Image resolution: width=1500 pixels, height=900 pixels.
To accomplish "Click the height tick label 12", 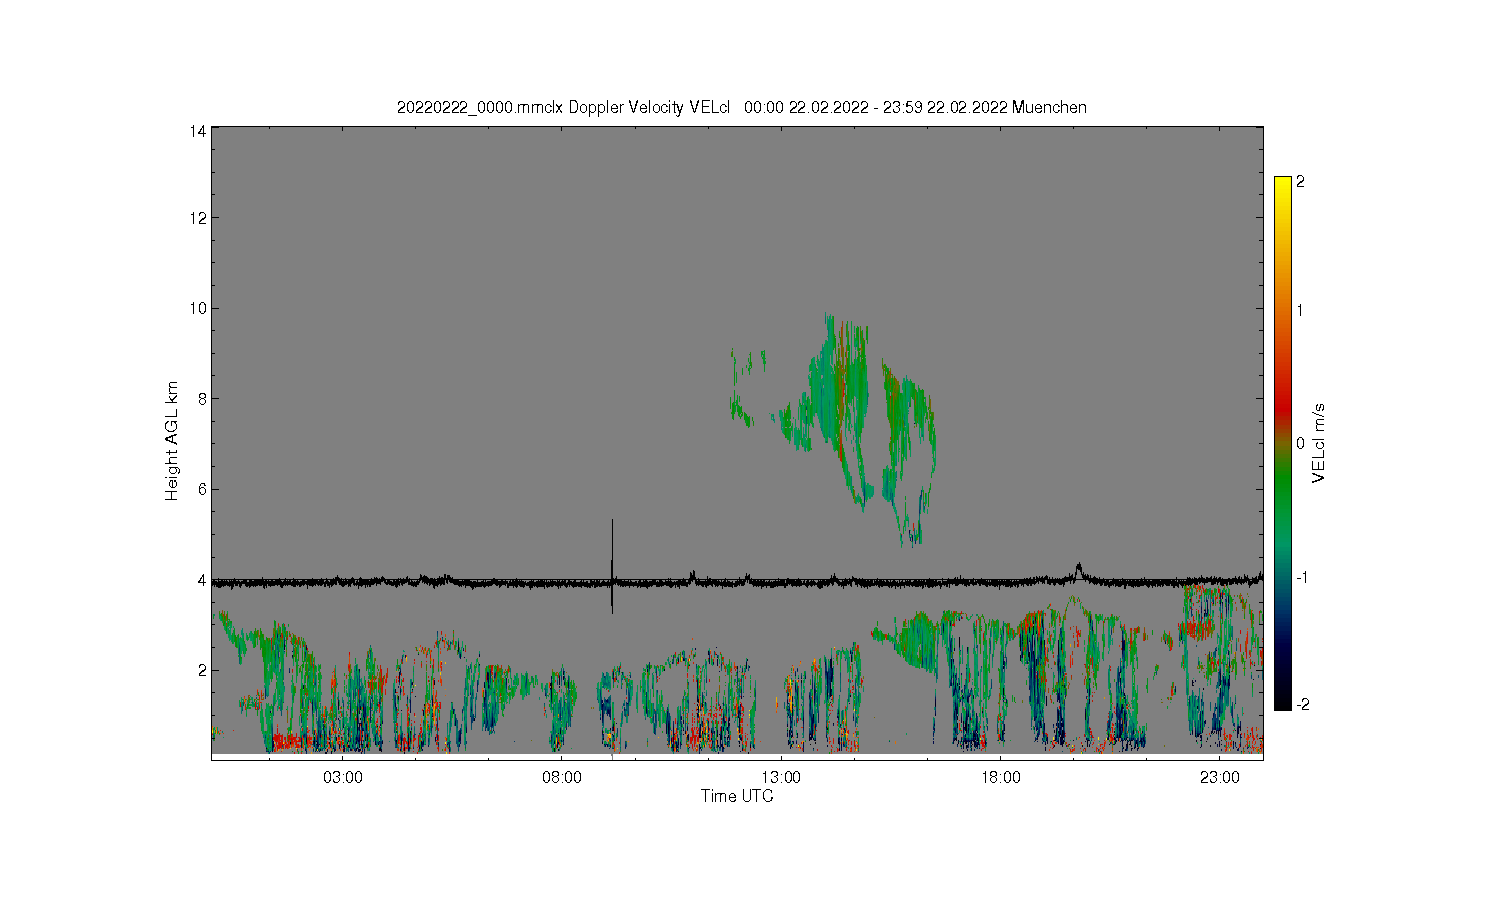I will pyautogui.click(x=198, y=218).
